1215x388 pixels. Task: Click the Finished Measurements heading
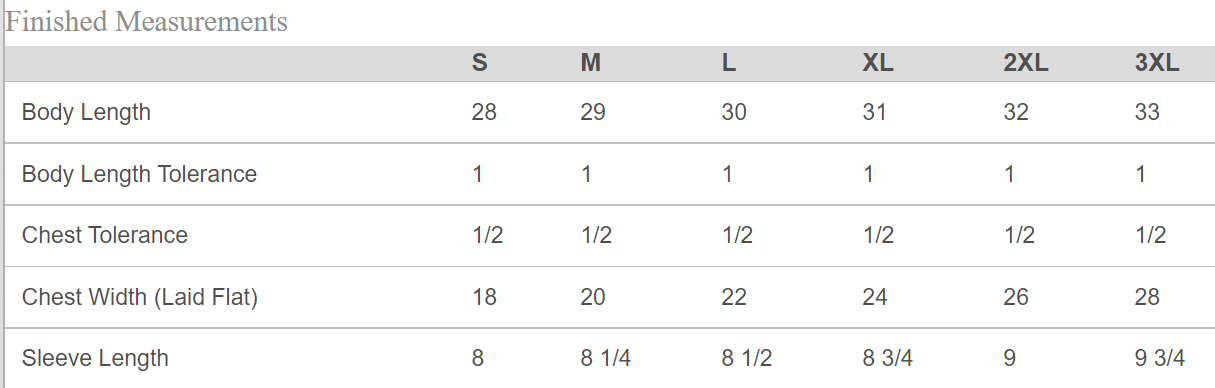tap(146, 21)
